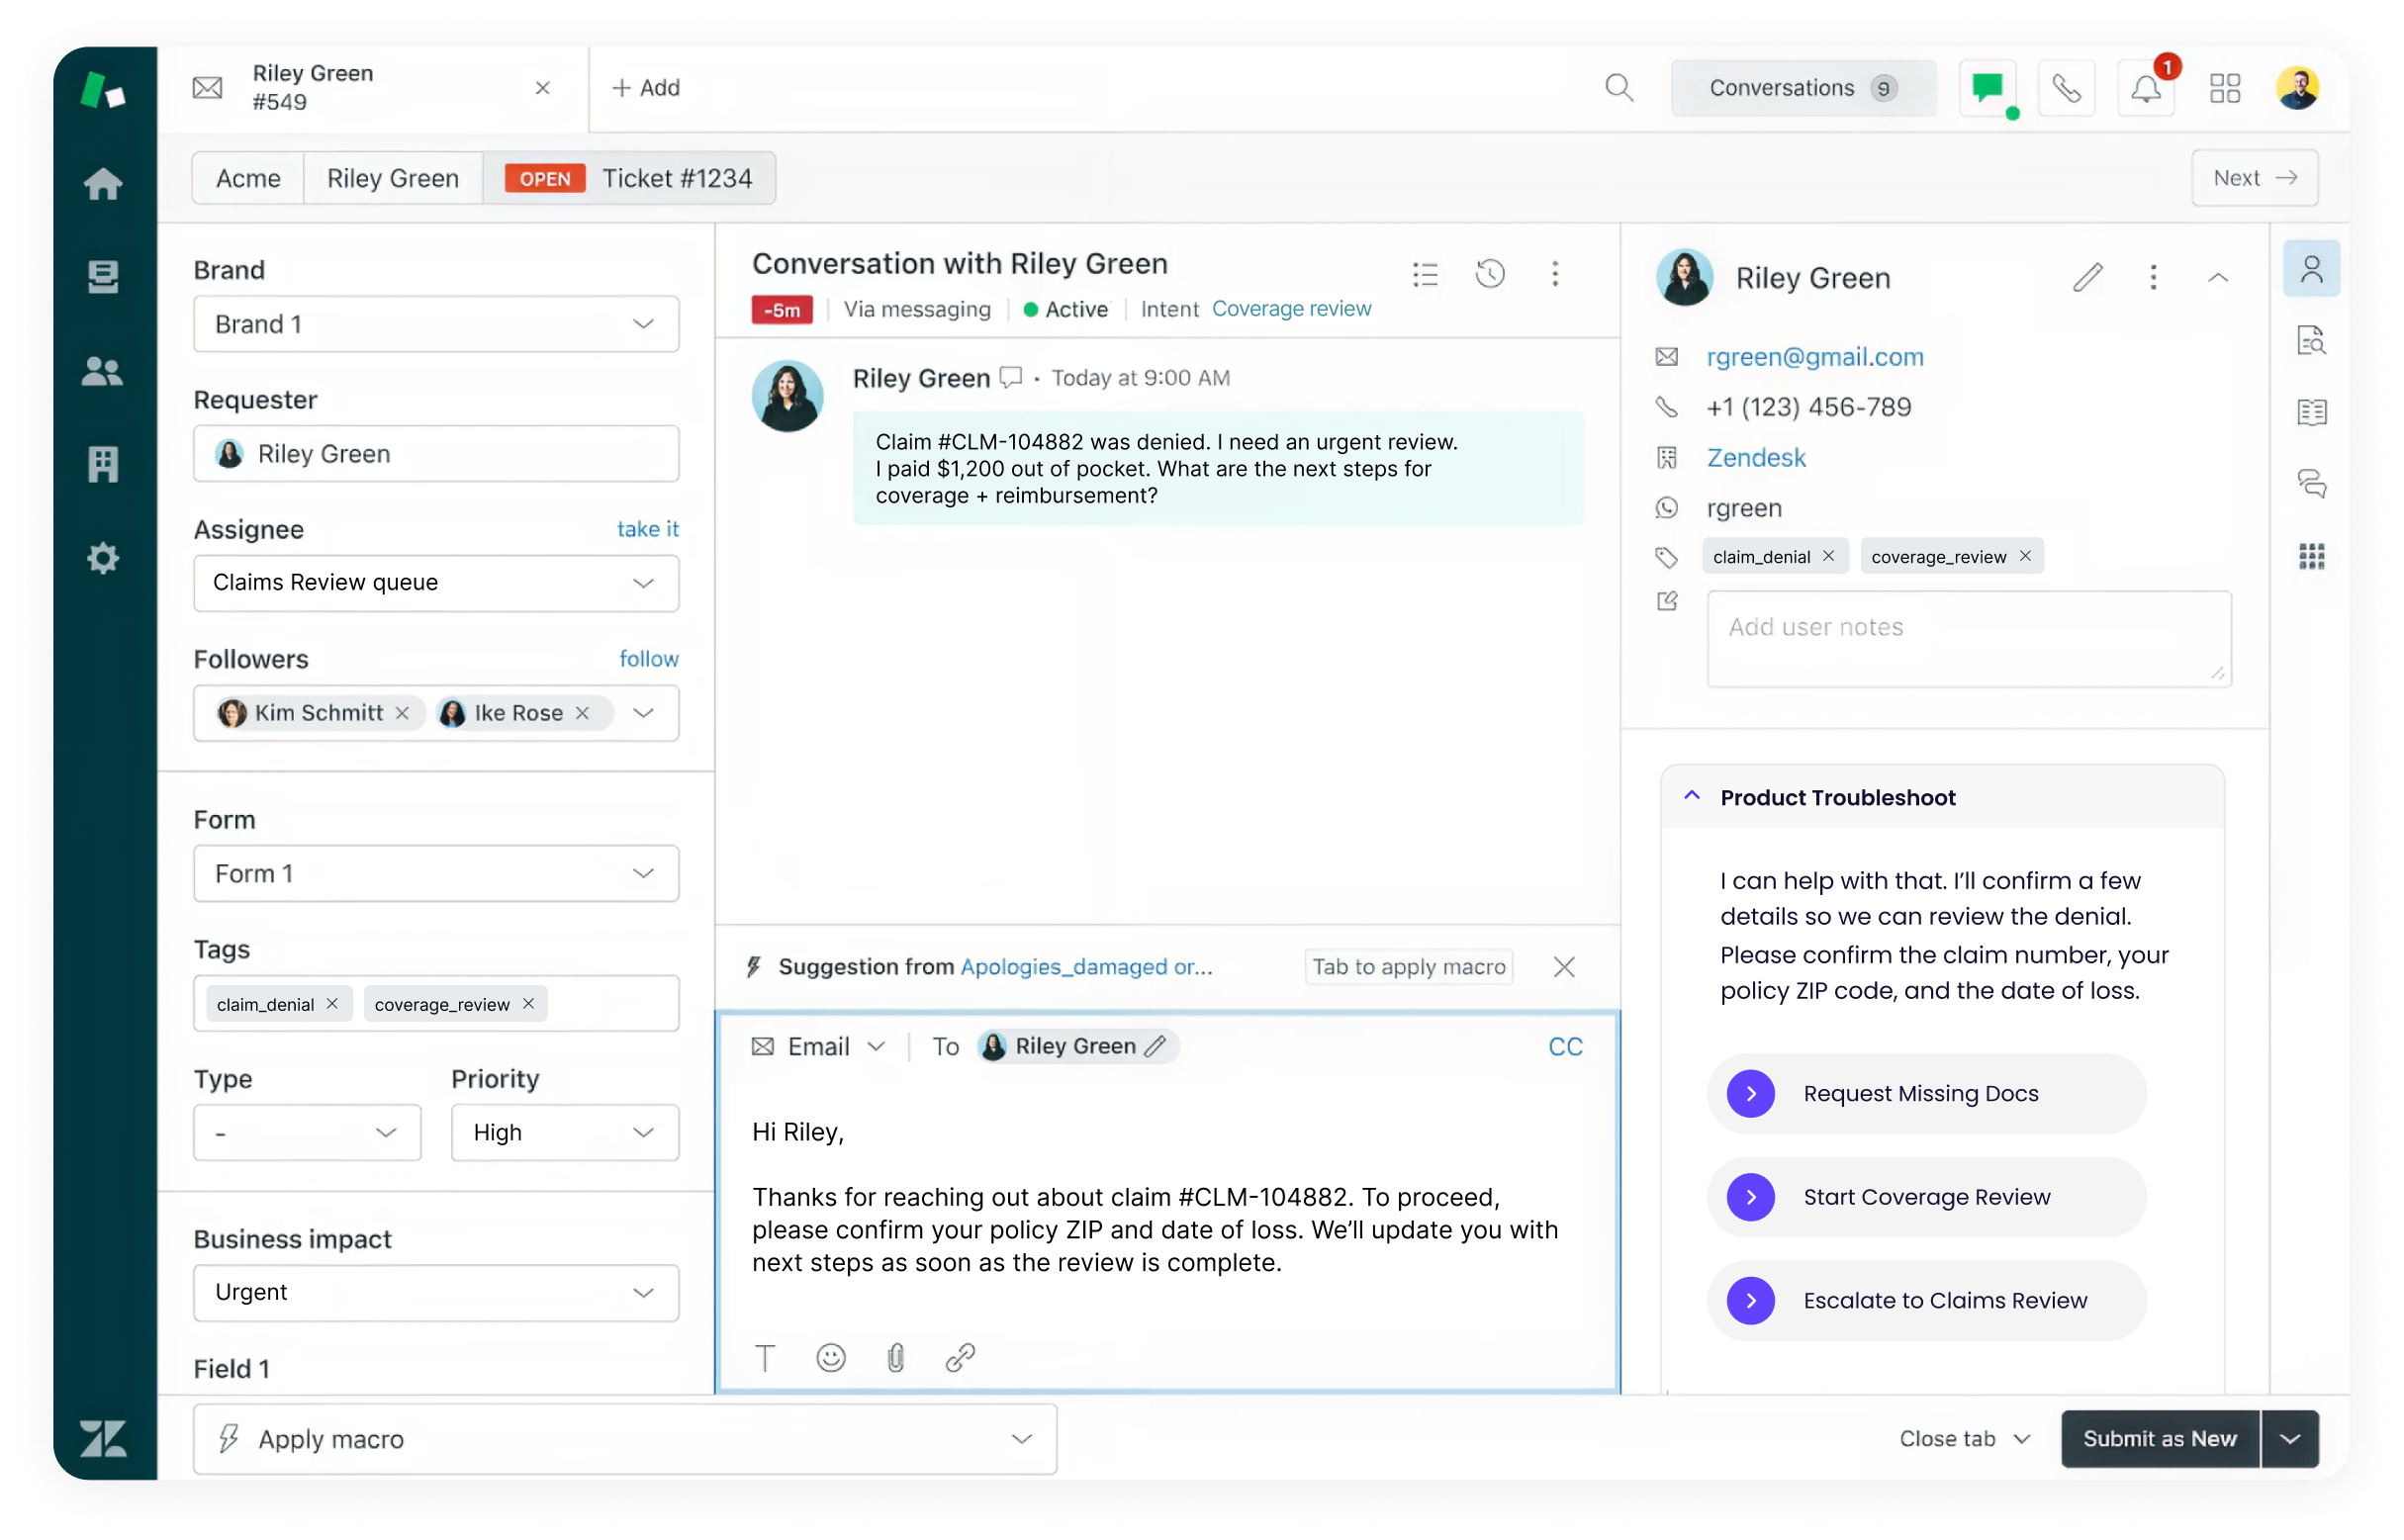Insert emoji using the smiley icon
2404x1540 pixels.
[830, 1357]
